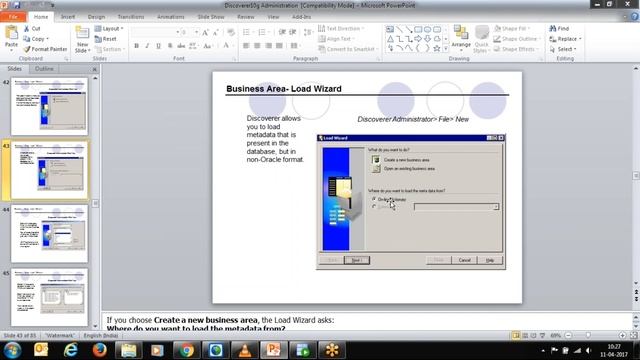Switch to the Design ribbon tab
This screenshot has width=640, height=360.
pos(96,17)
